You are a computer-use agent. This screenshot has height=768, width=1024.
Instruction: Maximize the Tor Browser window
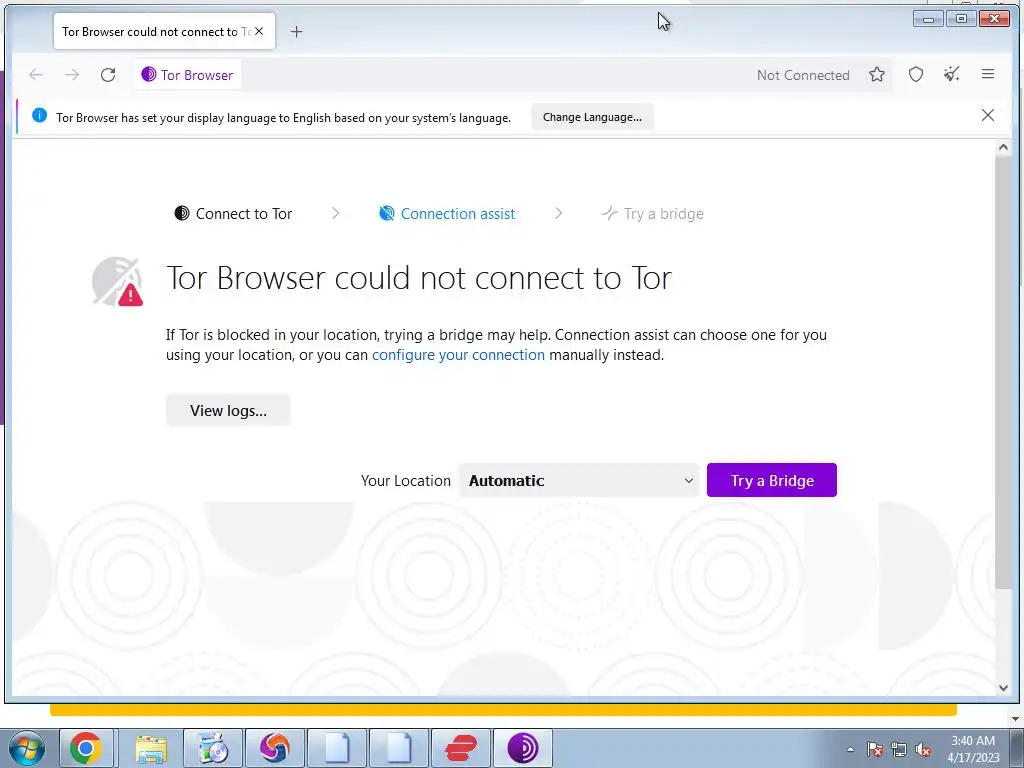(961, 19)
